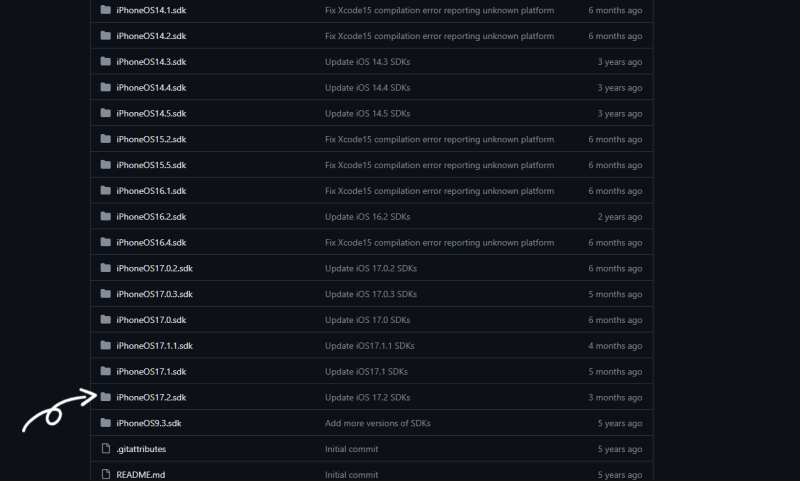Click folder icon next to iPhoneOS15.2.sdk

[105, 139]
